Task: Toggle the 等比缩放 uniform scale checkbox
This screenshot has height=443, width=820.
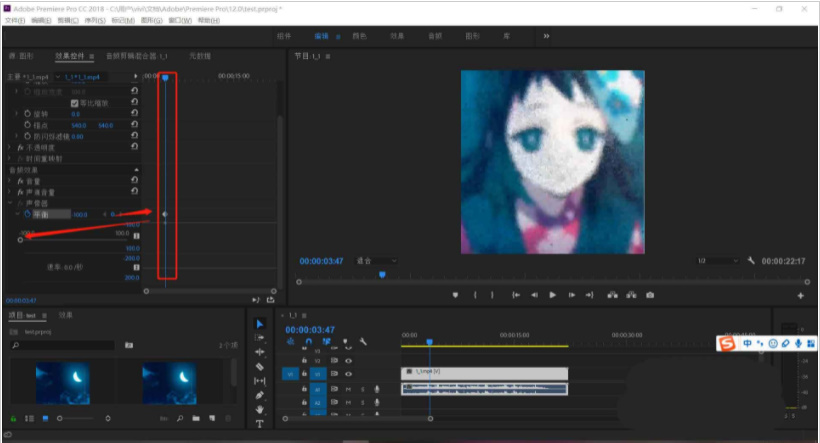Action: coord(74,102)
